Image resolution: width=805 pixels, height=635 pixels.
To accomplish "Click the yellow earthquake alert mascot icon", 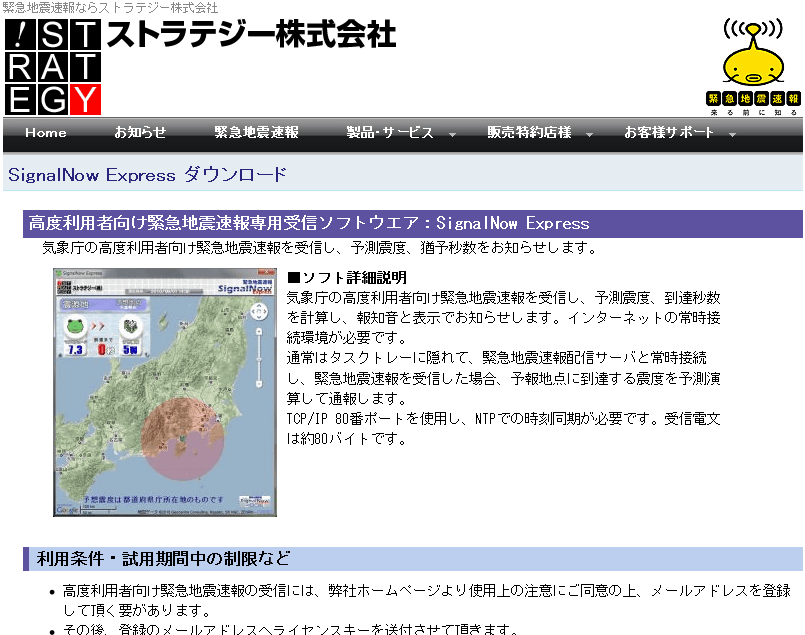I will point(753,52).
